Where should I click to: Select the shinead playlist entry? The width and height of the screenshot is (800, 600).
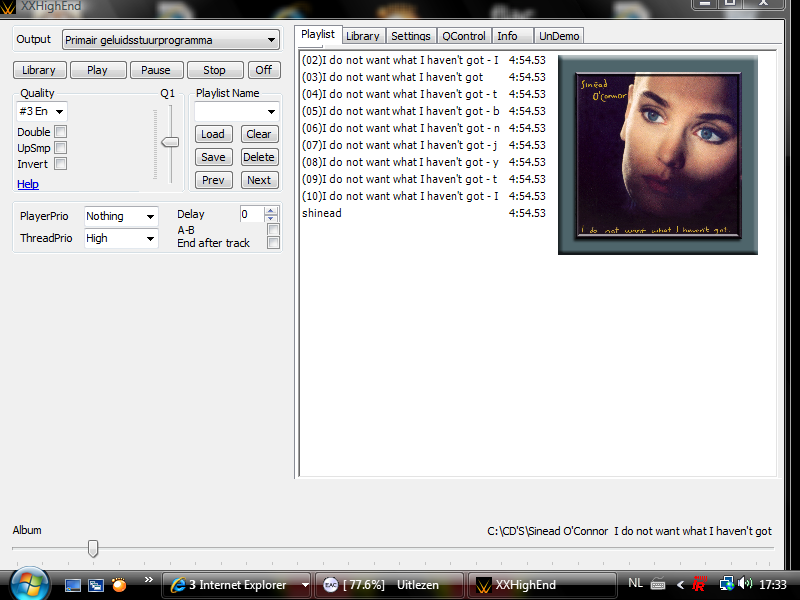[x=423, y=213]
